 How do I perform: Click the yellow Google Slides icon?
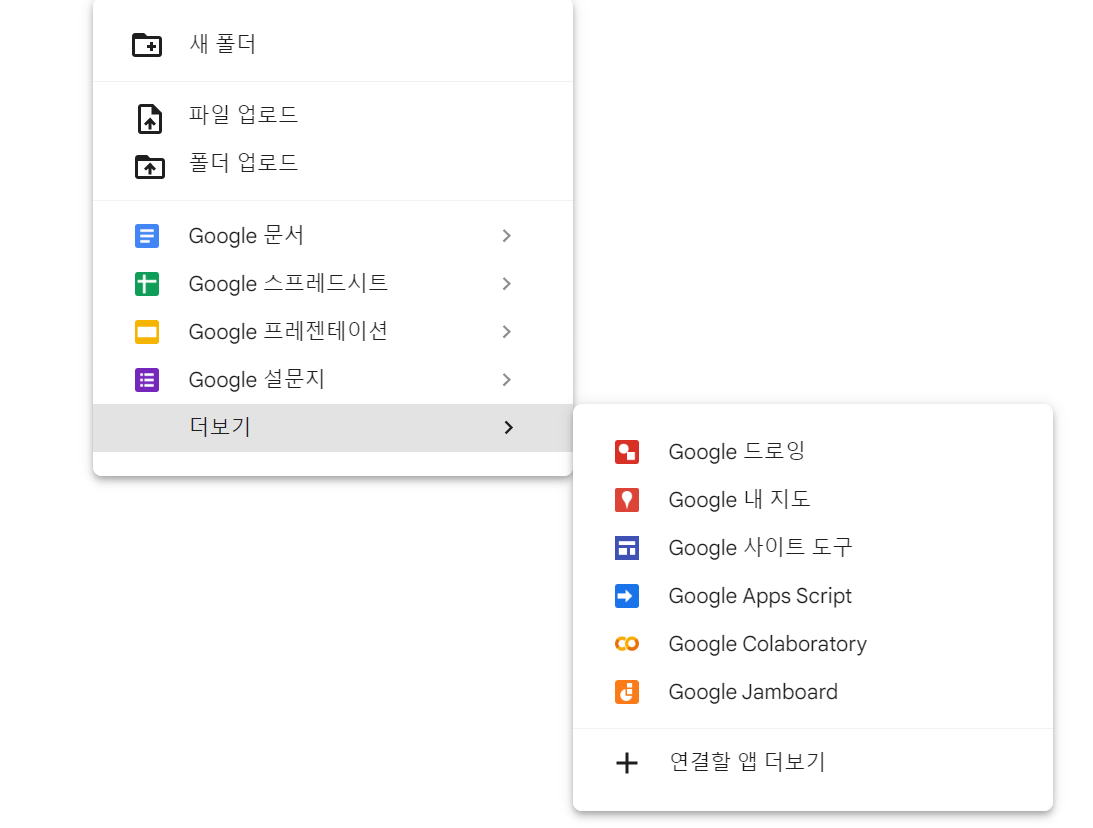tap(147, 332)
